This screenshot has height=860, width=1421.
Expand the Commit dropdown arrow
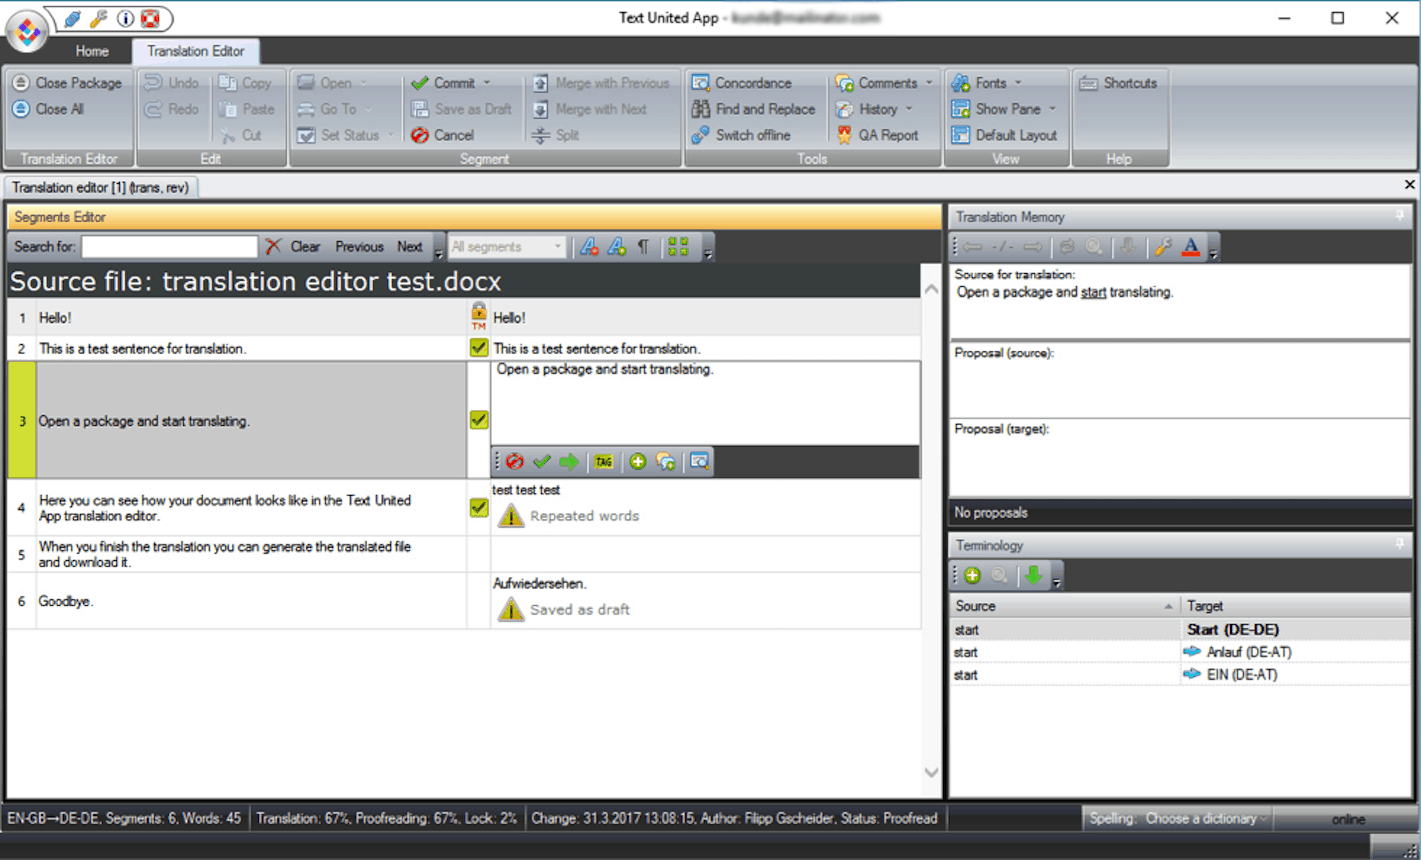(488, 83)
